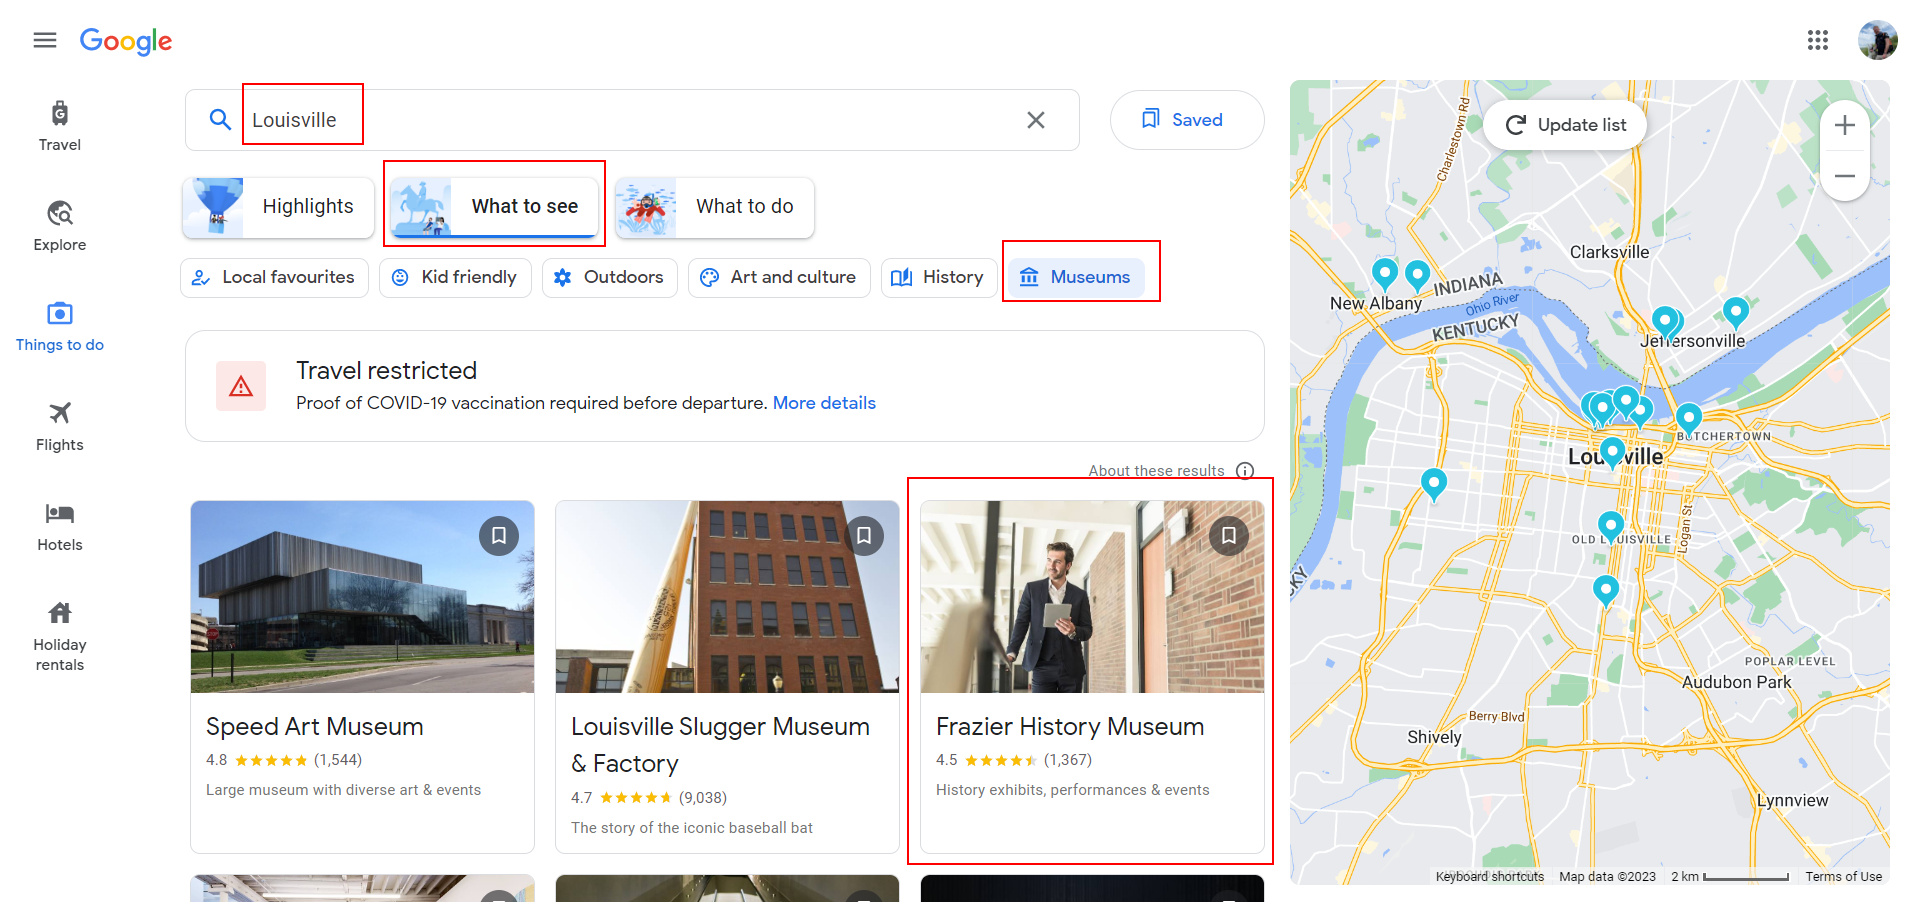
Task: Click the Clarksville label on map
Action: tap(1609, 252)
